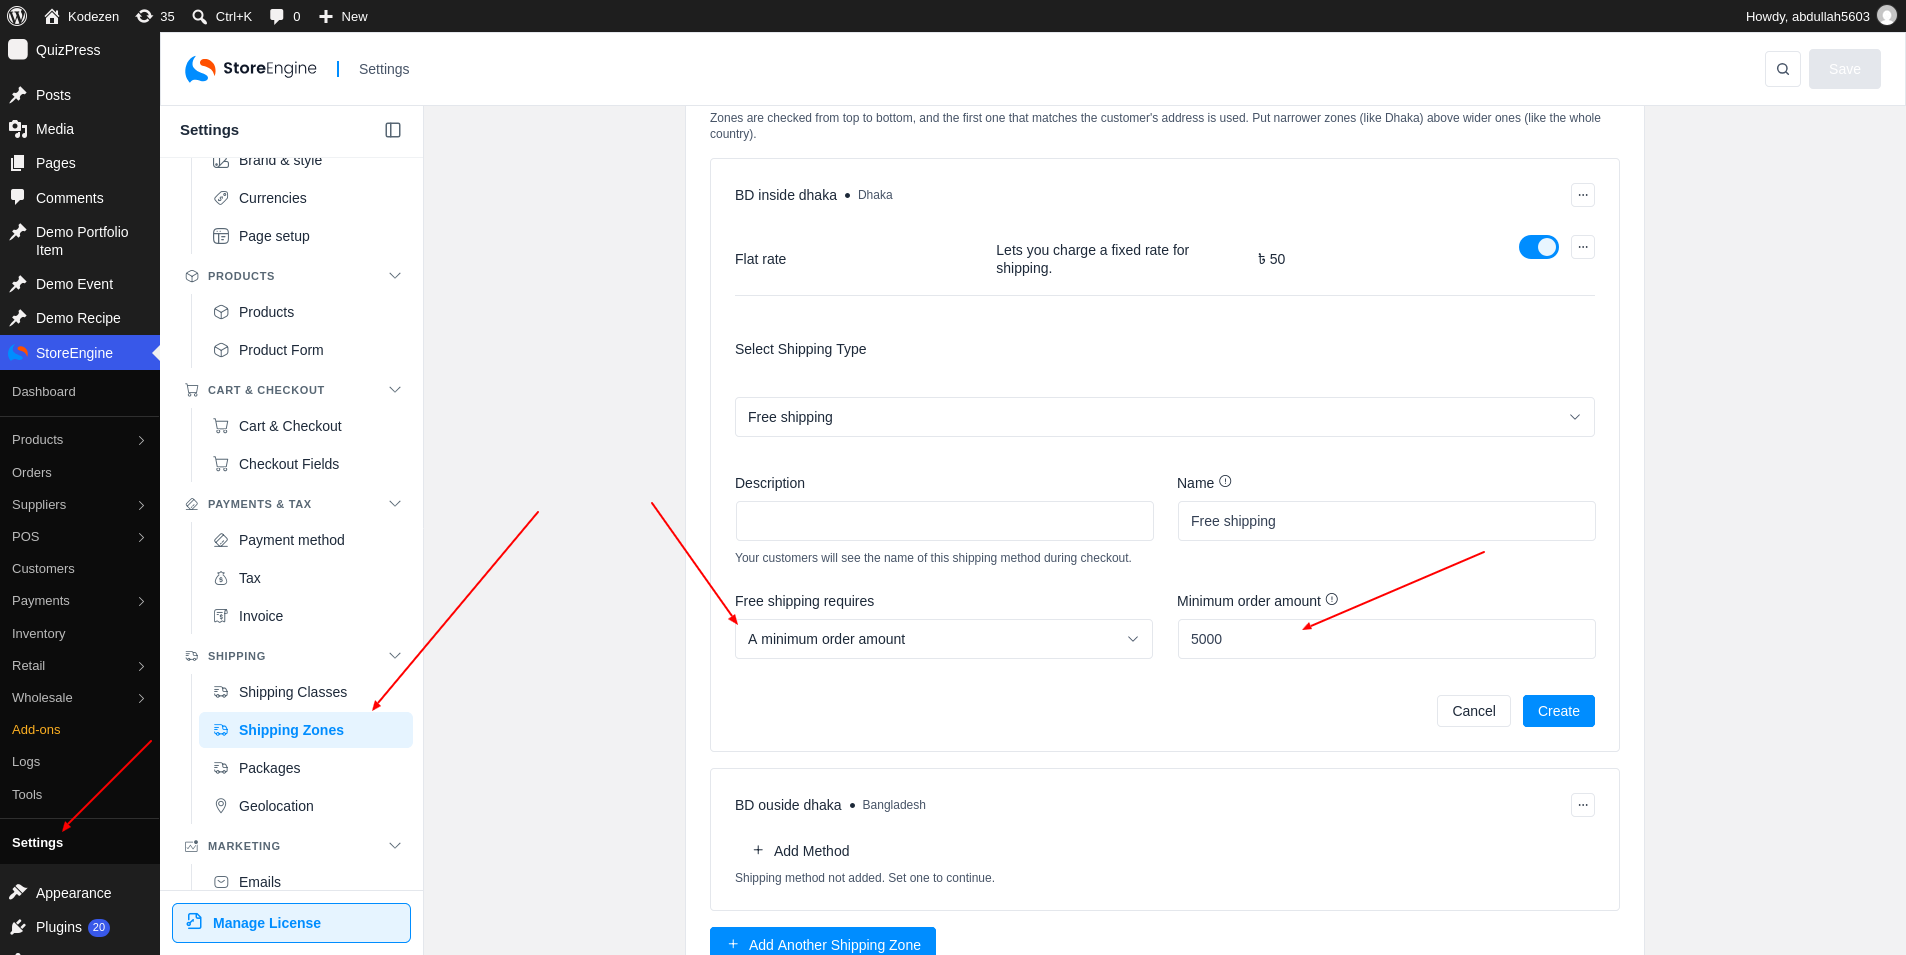Open the BD inside dhaka zone options menu
1906x955 pixels.
1583,195
